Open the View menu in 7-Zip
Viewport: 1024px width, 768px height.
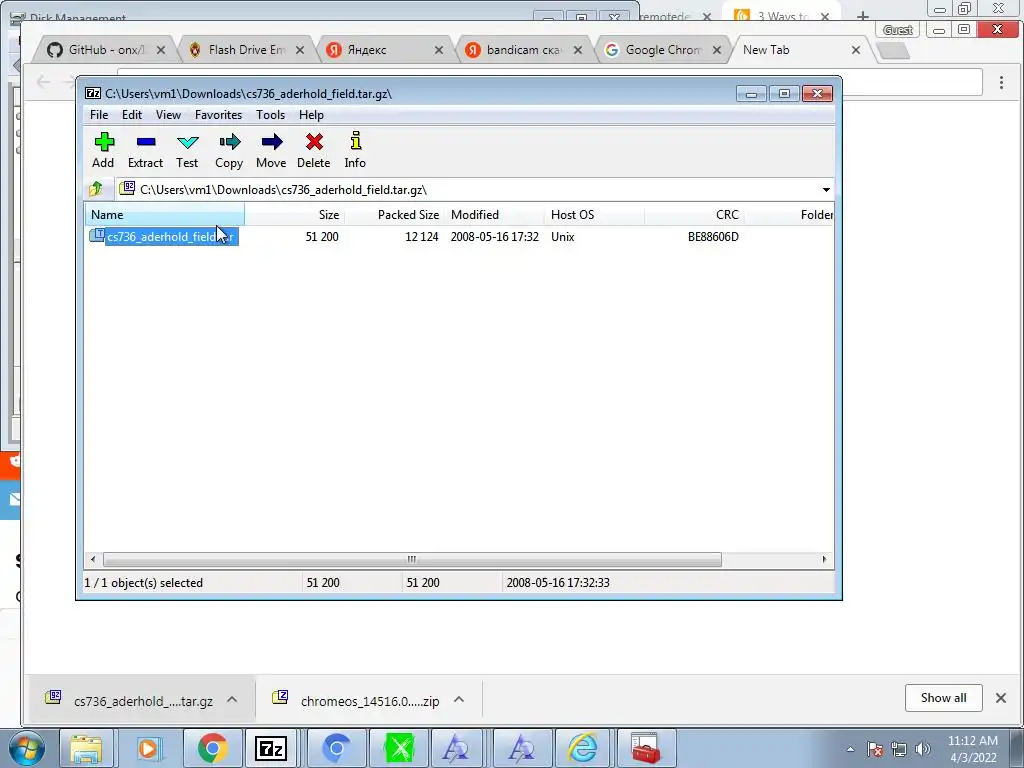point(168,115)
